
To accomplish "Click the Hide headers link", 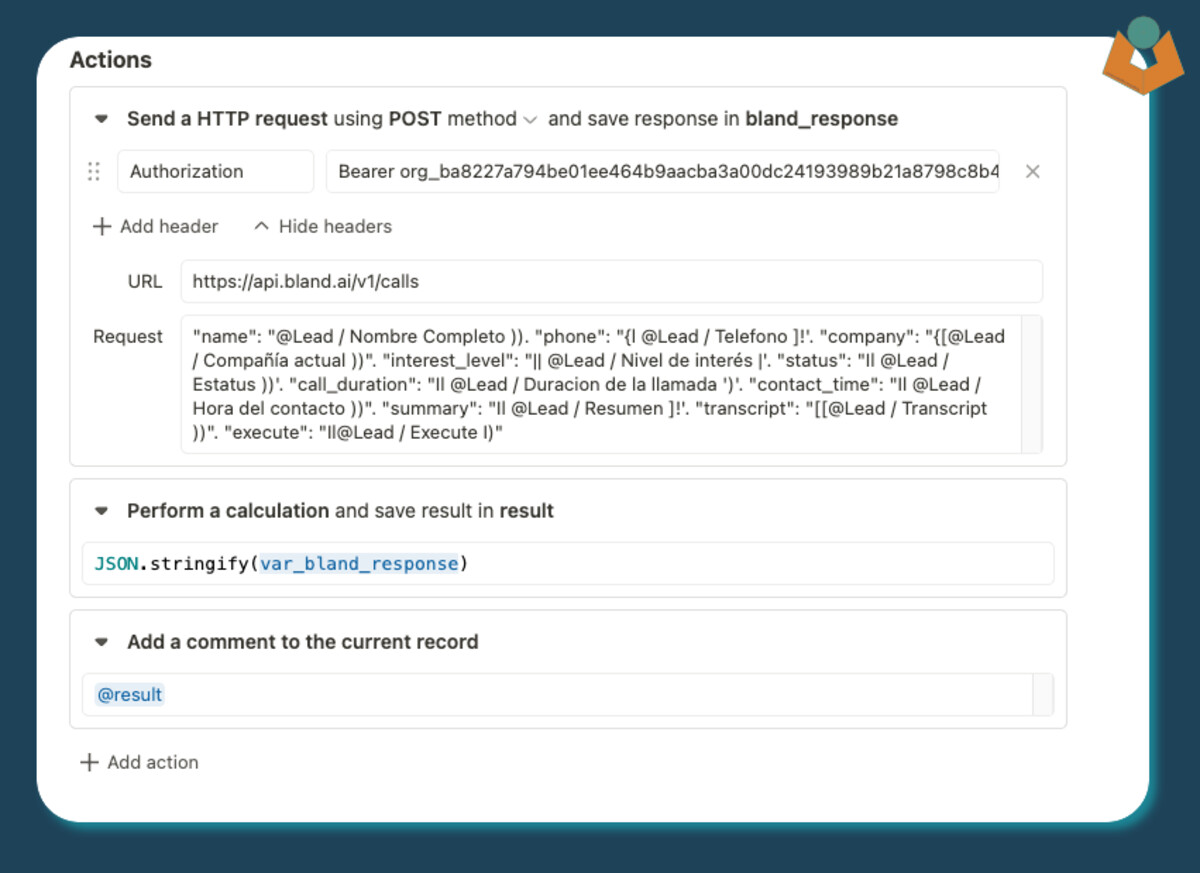I will coord(335,227).
